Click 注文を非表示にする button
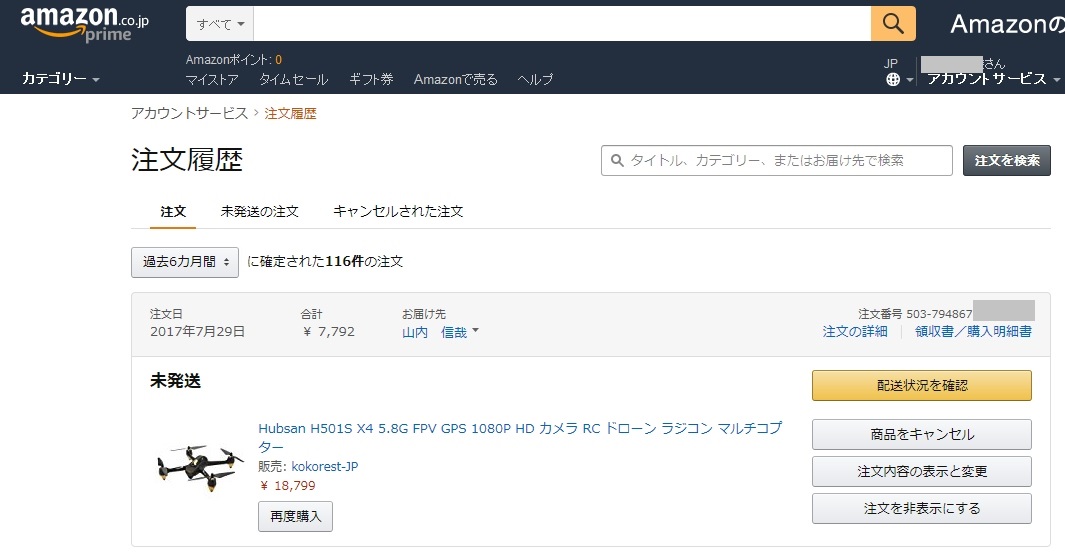 click(x=921, y=508)
